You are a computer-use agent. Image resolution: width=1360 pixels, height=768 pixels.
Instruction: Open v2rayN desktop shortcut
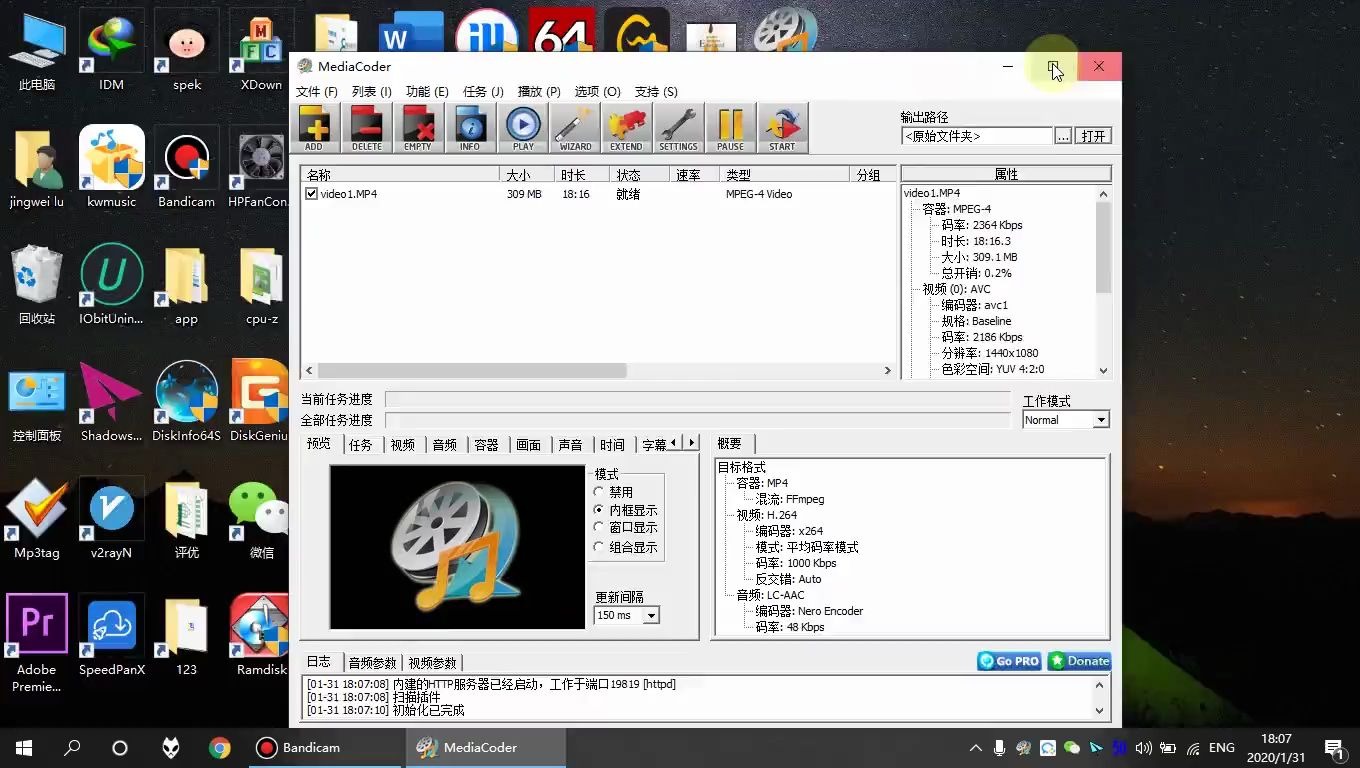111,519
